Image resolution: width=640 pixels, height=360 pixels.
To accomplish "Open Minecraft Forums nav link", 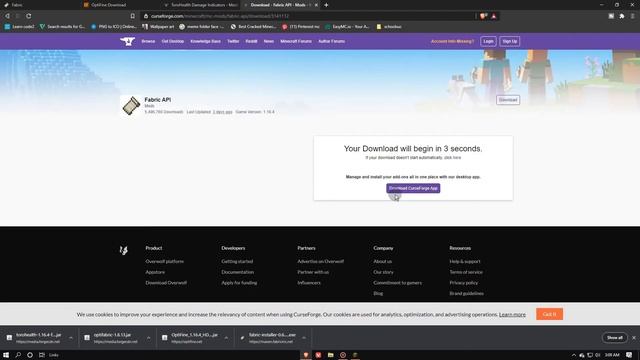I will coord(296,41).
